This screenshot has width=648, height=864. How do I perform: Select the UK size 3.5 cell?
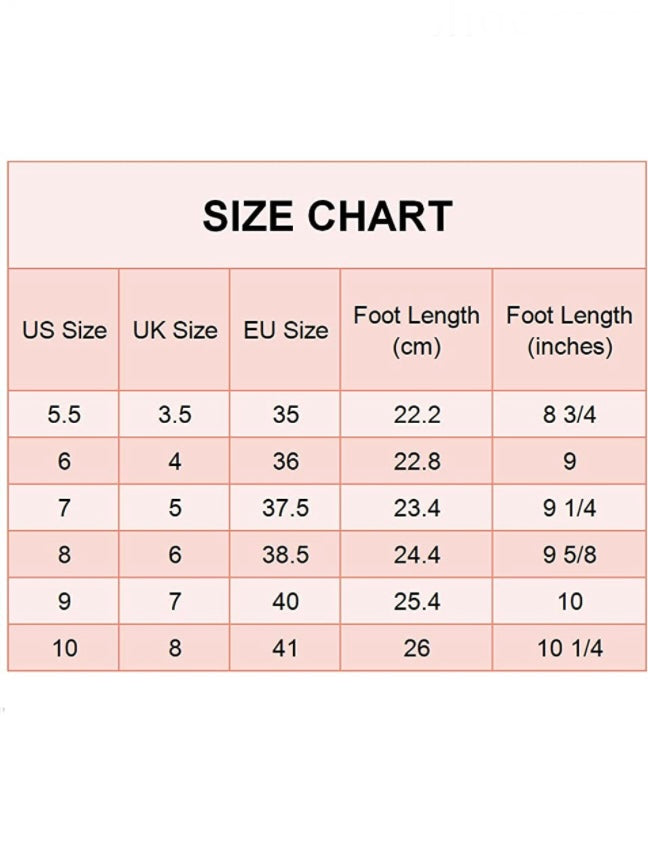click(x=175, y=414)
